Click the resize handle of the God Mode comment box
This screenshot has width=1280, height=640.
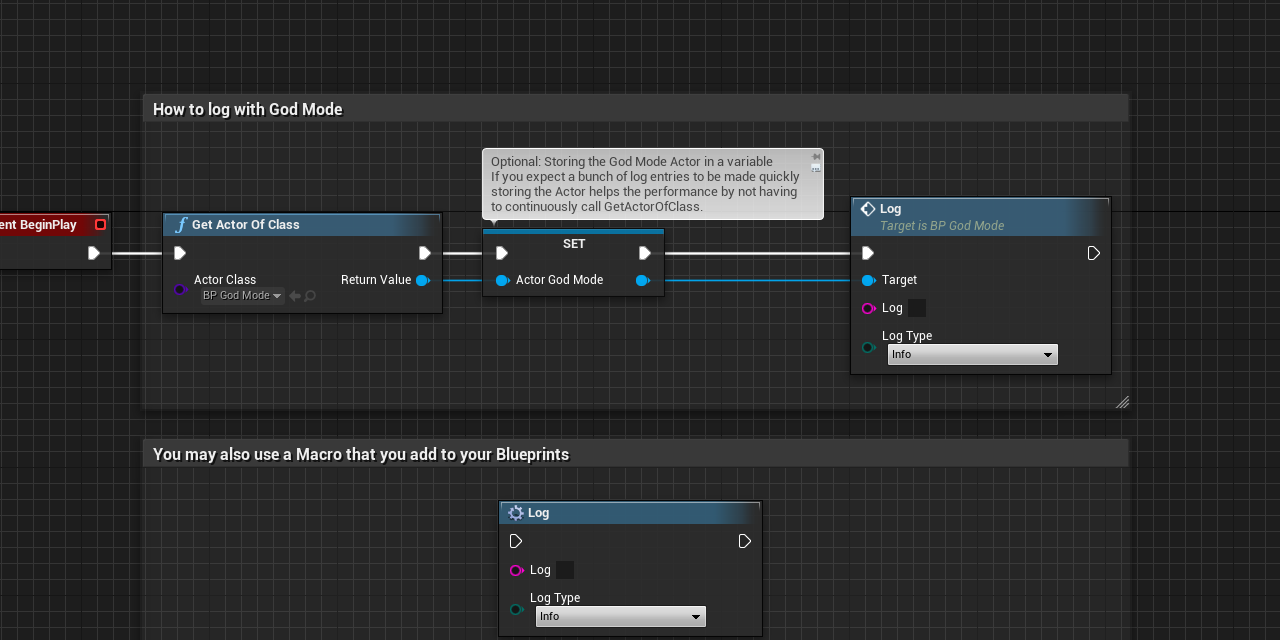(1122, 402)
